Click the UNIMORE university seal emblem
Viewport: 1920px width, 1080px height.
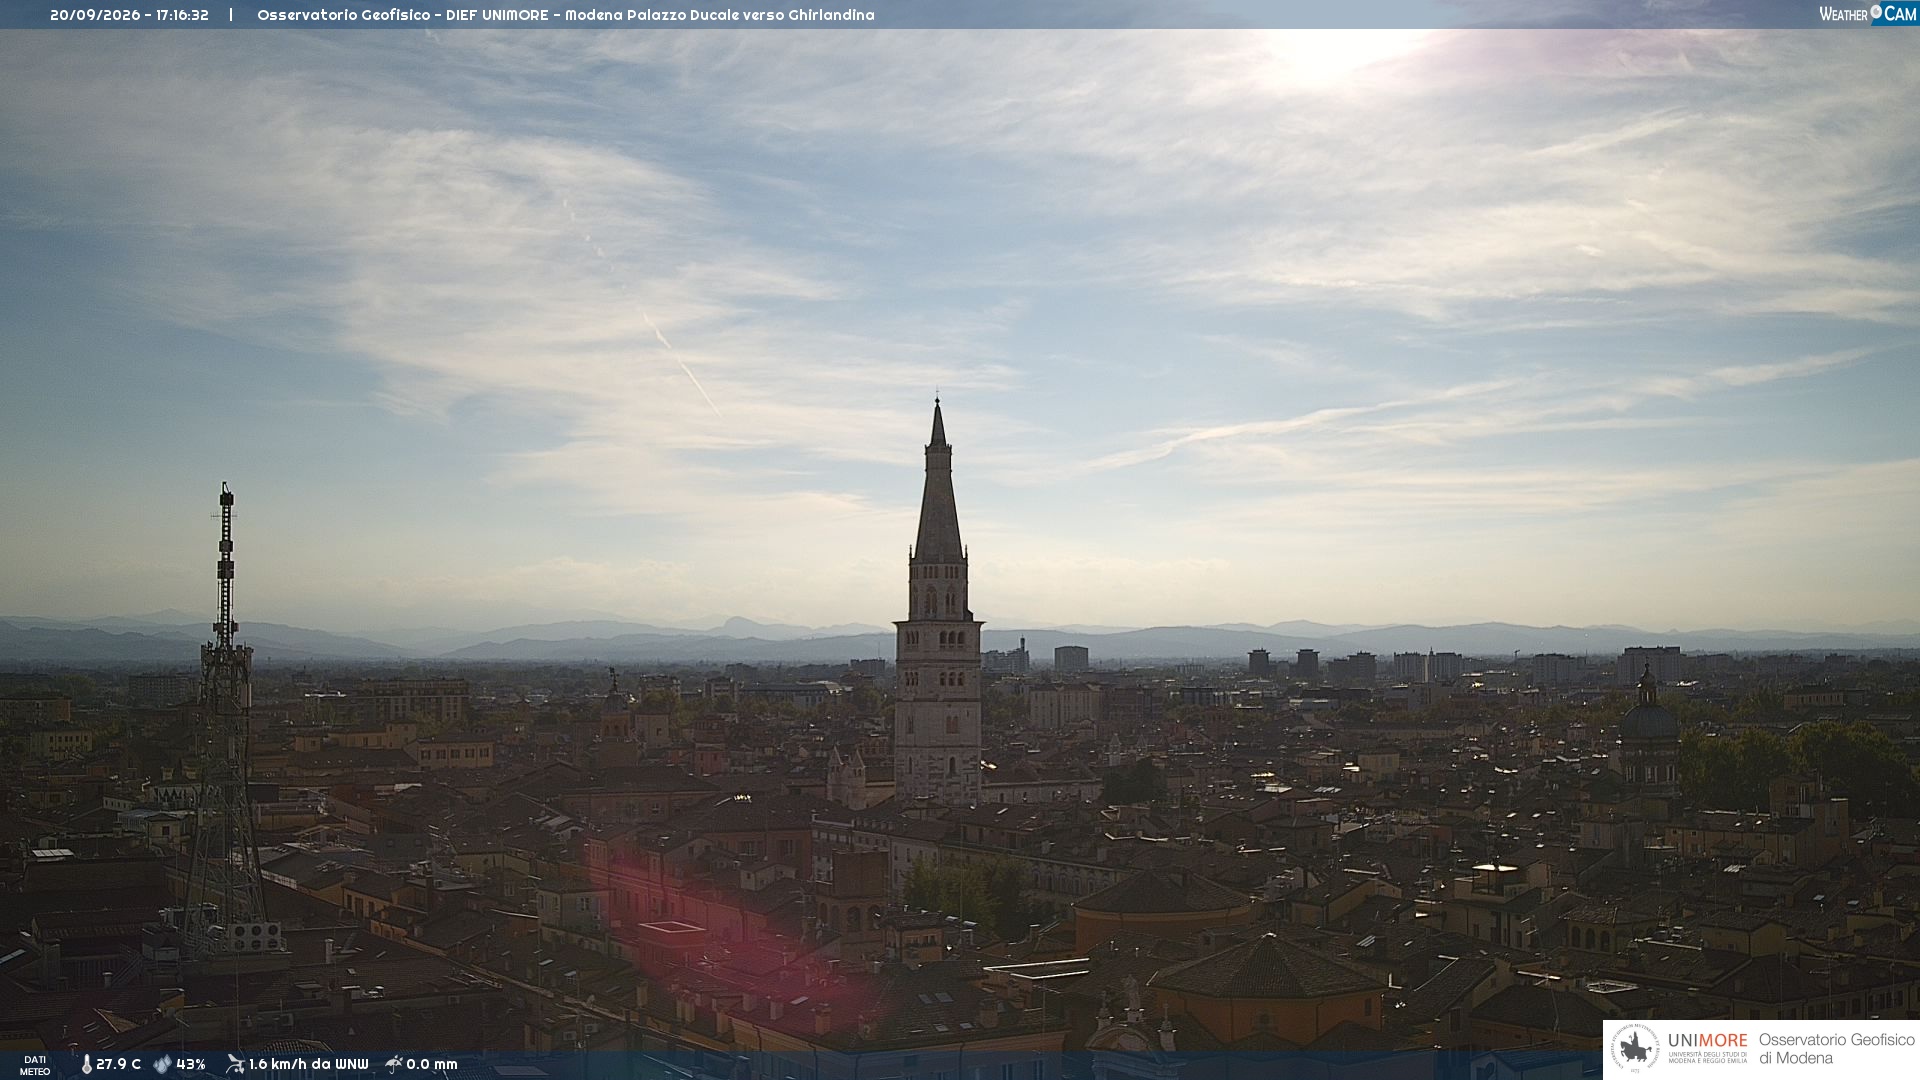pos(1635,1049)
